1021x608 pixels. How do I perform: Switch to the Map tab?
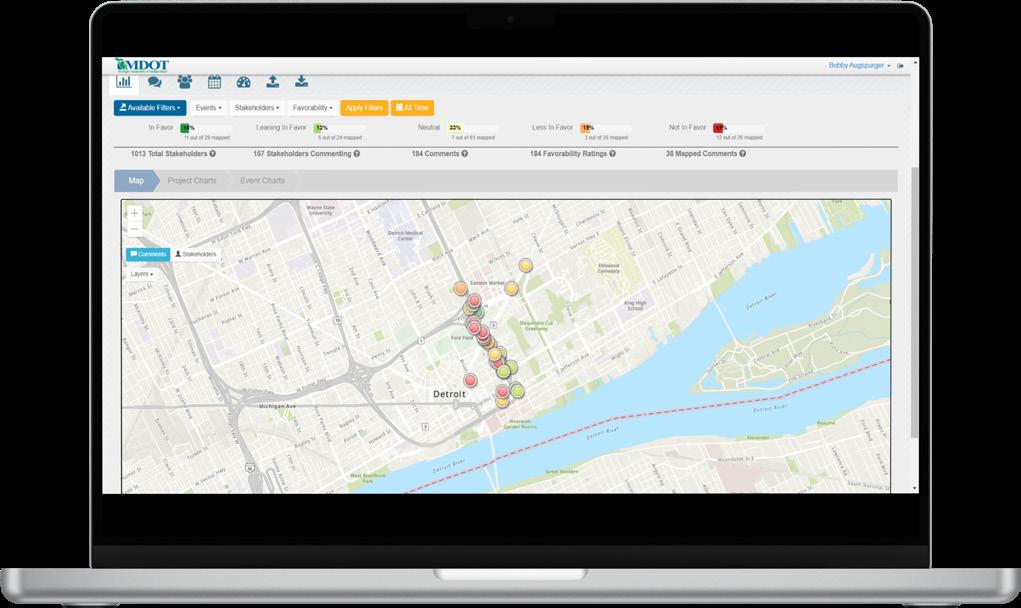[136, 181]
